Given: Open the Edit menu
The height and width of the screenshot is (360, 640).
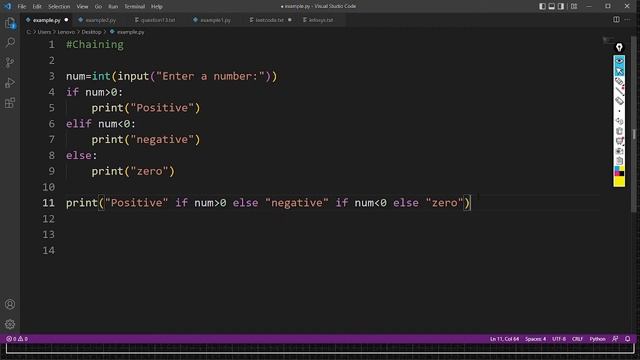Looking at the screenshot, I should click(x=37, y=7).
